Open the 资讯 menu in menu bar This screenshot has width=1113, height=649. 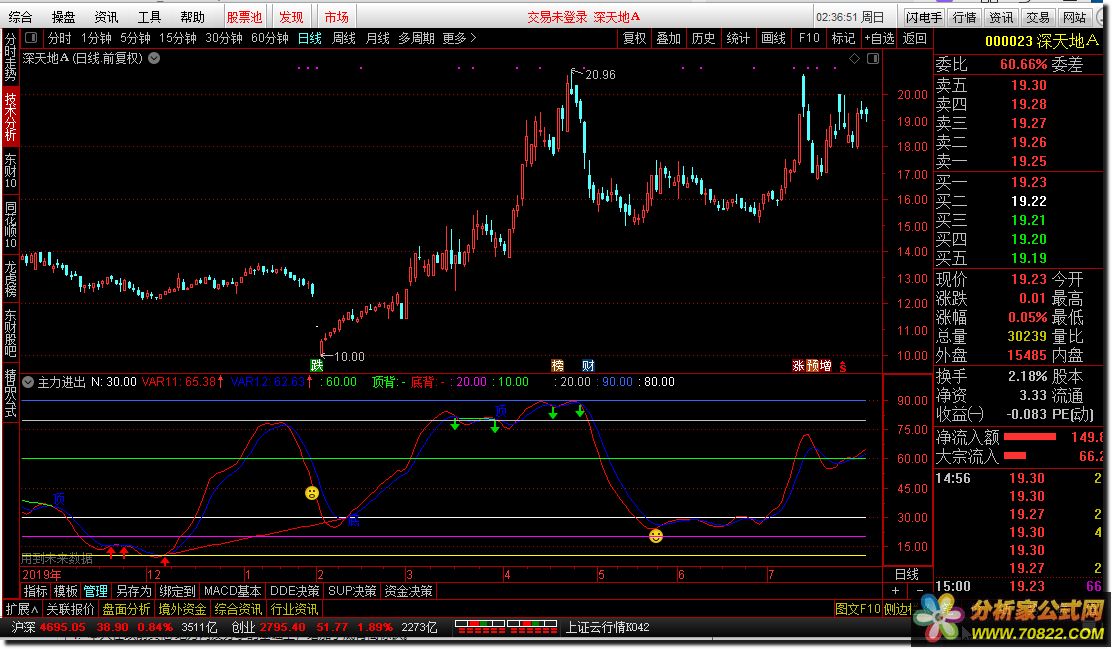click(106, 17)
